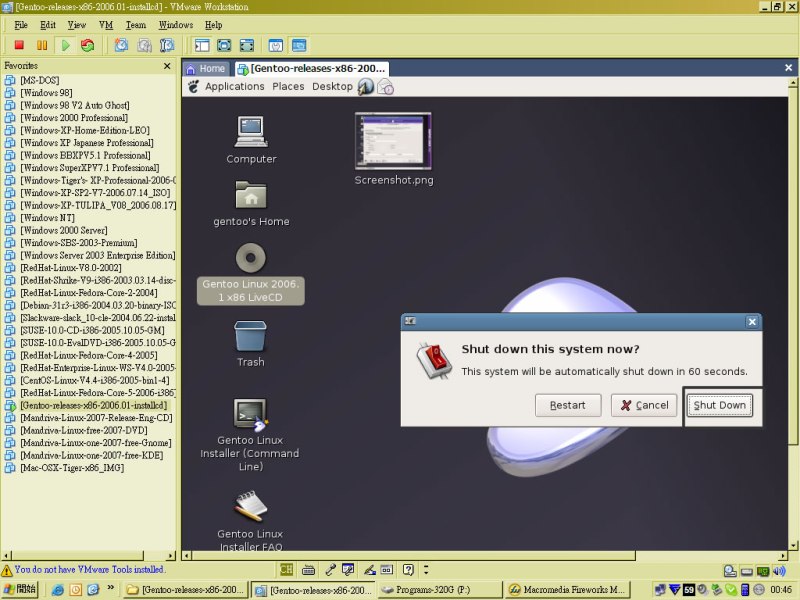Screen dimensions: 800x600
Task: Launch the mail envelope panel icon
Action: pos(385,87)
